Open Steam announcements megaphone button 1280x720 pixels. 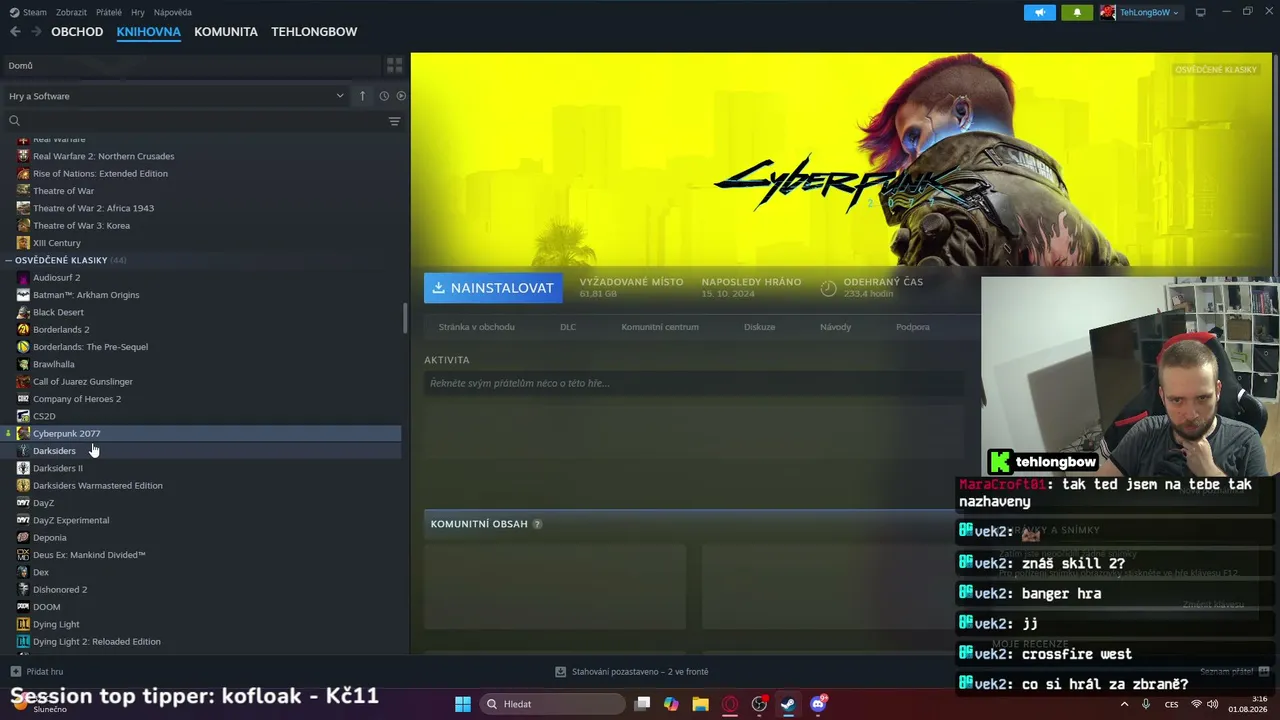pyautogui.click(x=1040, y=12)
